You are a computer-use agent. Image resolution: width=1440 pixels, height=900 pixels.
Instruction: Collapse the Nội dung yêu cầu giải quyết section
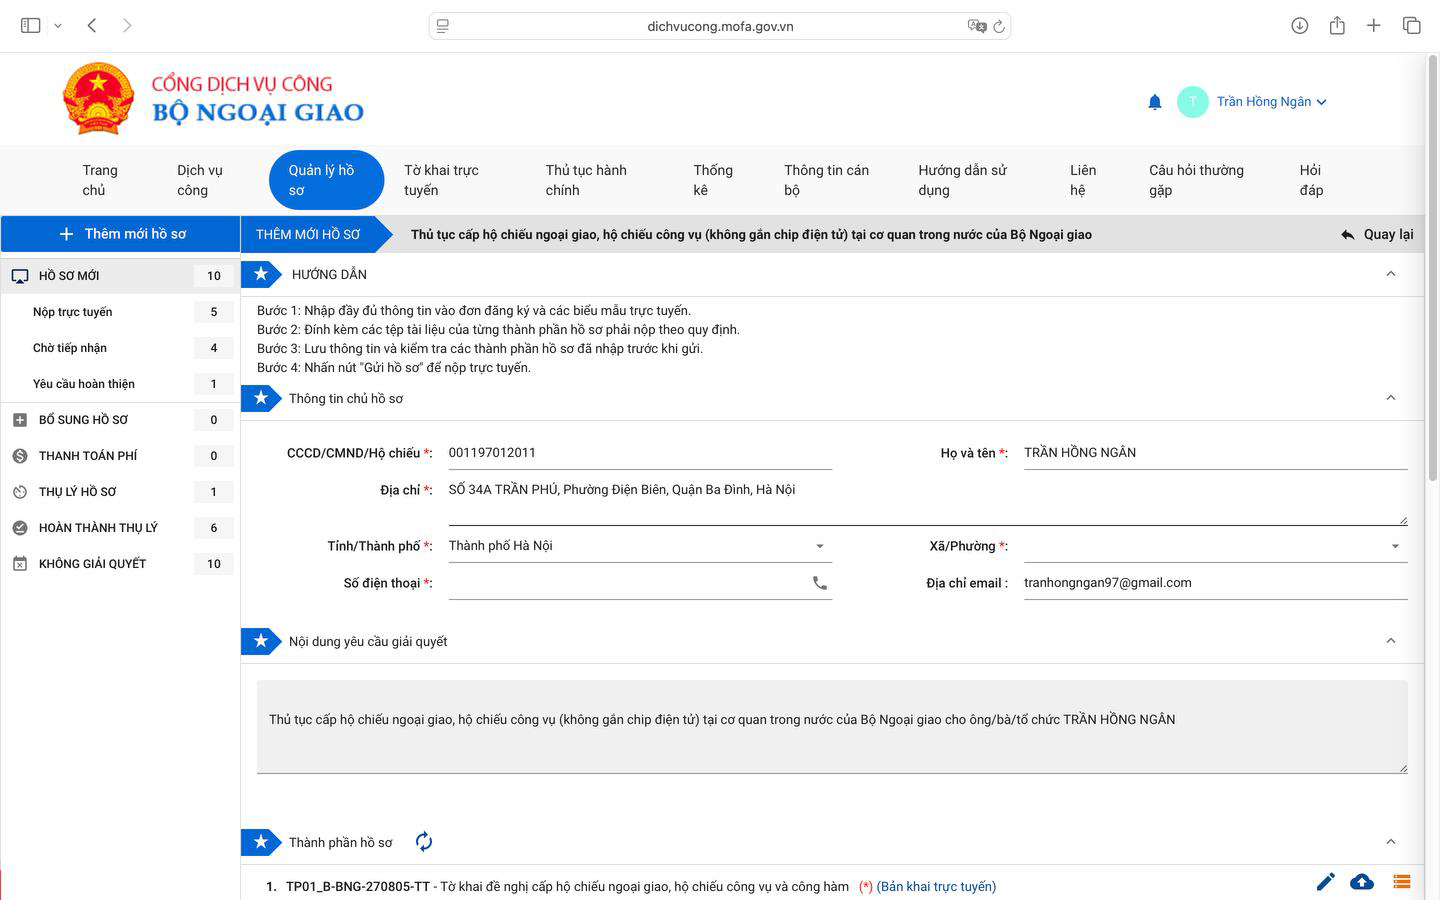coord(1390,641)
